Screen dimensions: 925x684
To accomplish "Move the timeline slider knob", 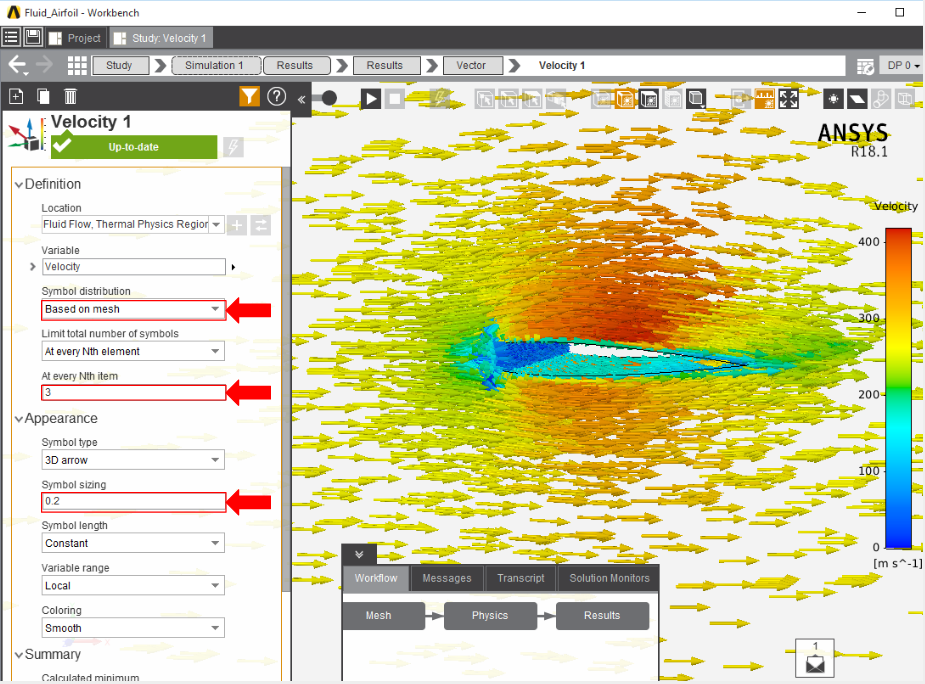I will (329, 98).
